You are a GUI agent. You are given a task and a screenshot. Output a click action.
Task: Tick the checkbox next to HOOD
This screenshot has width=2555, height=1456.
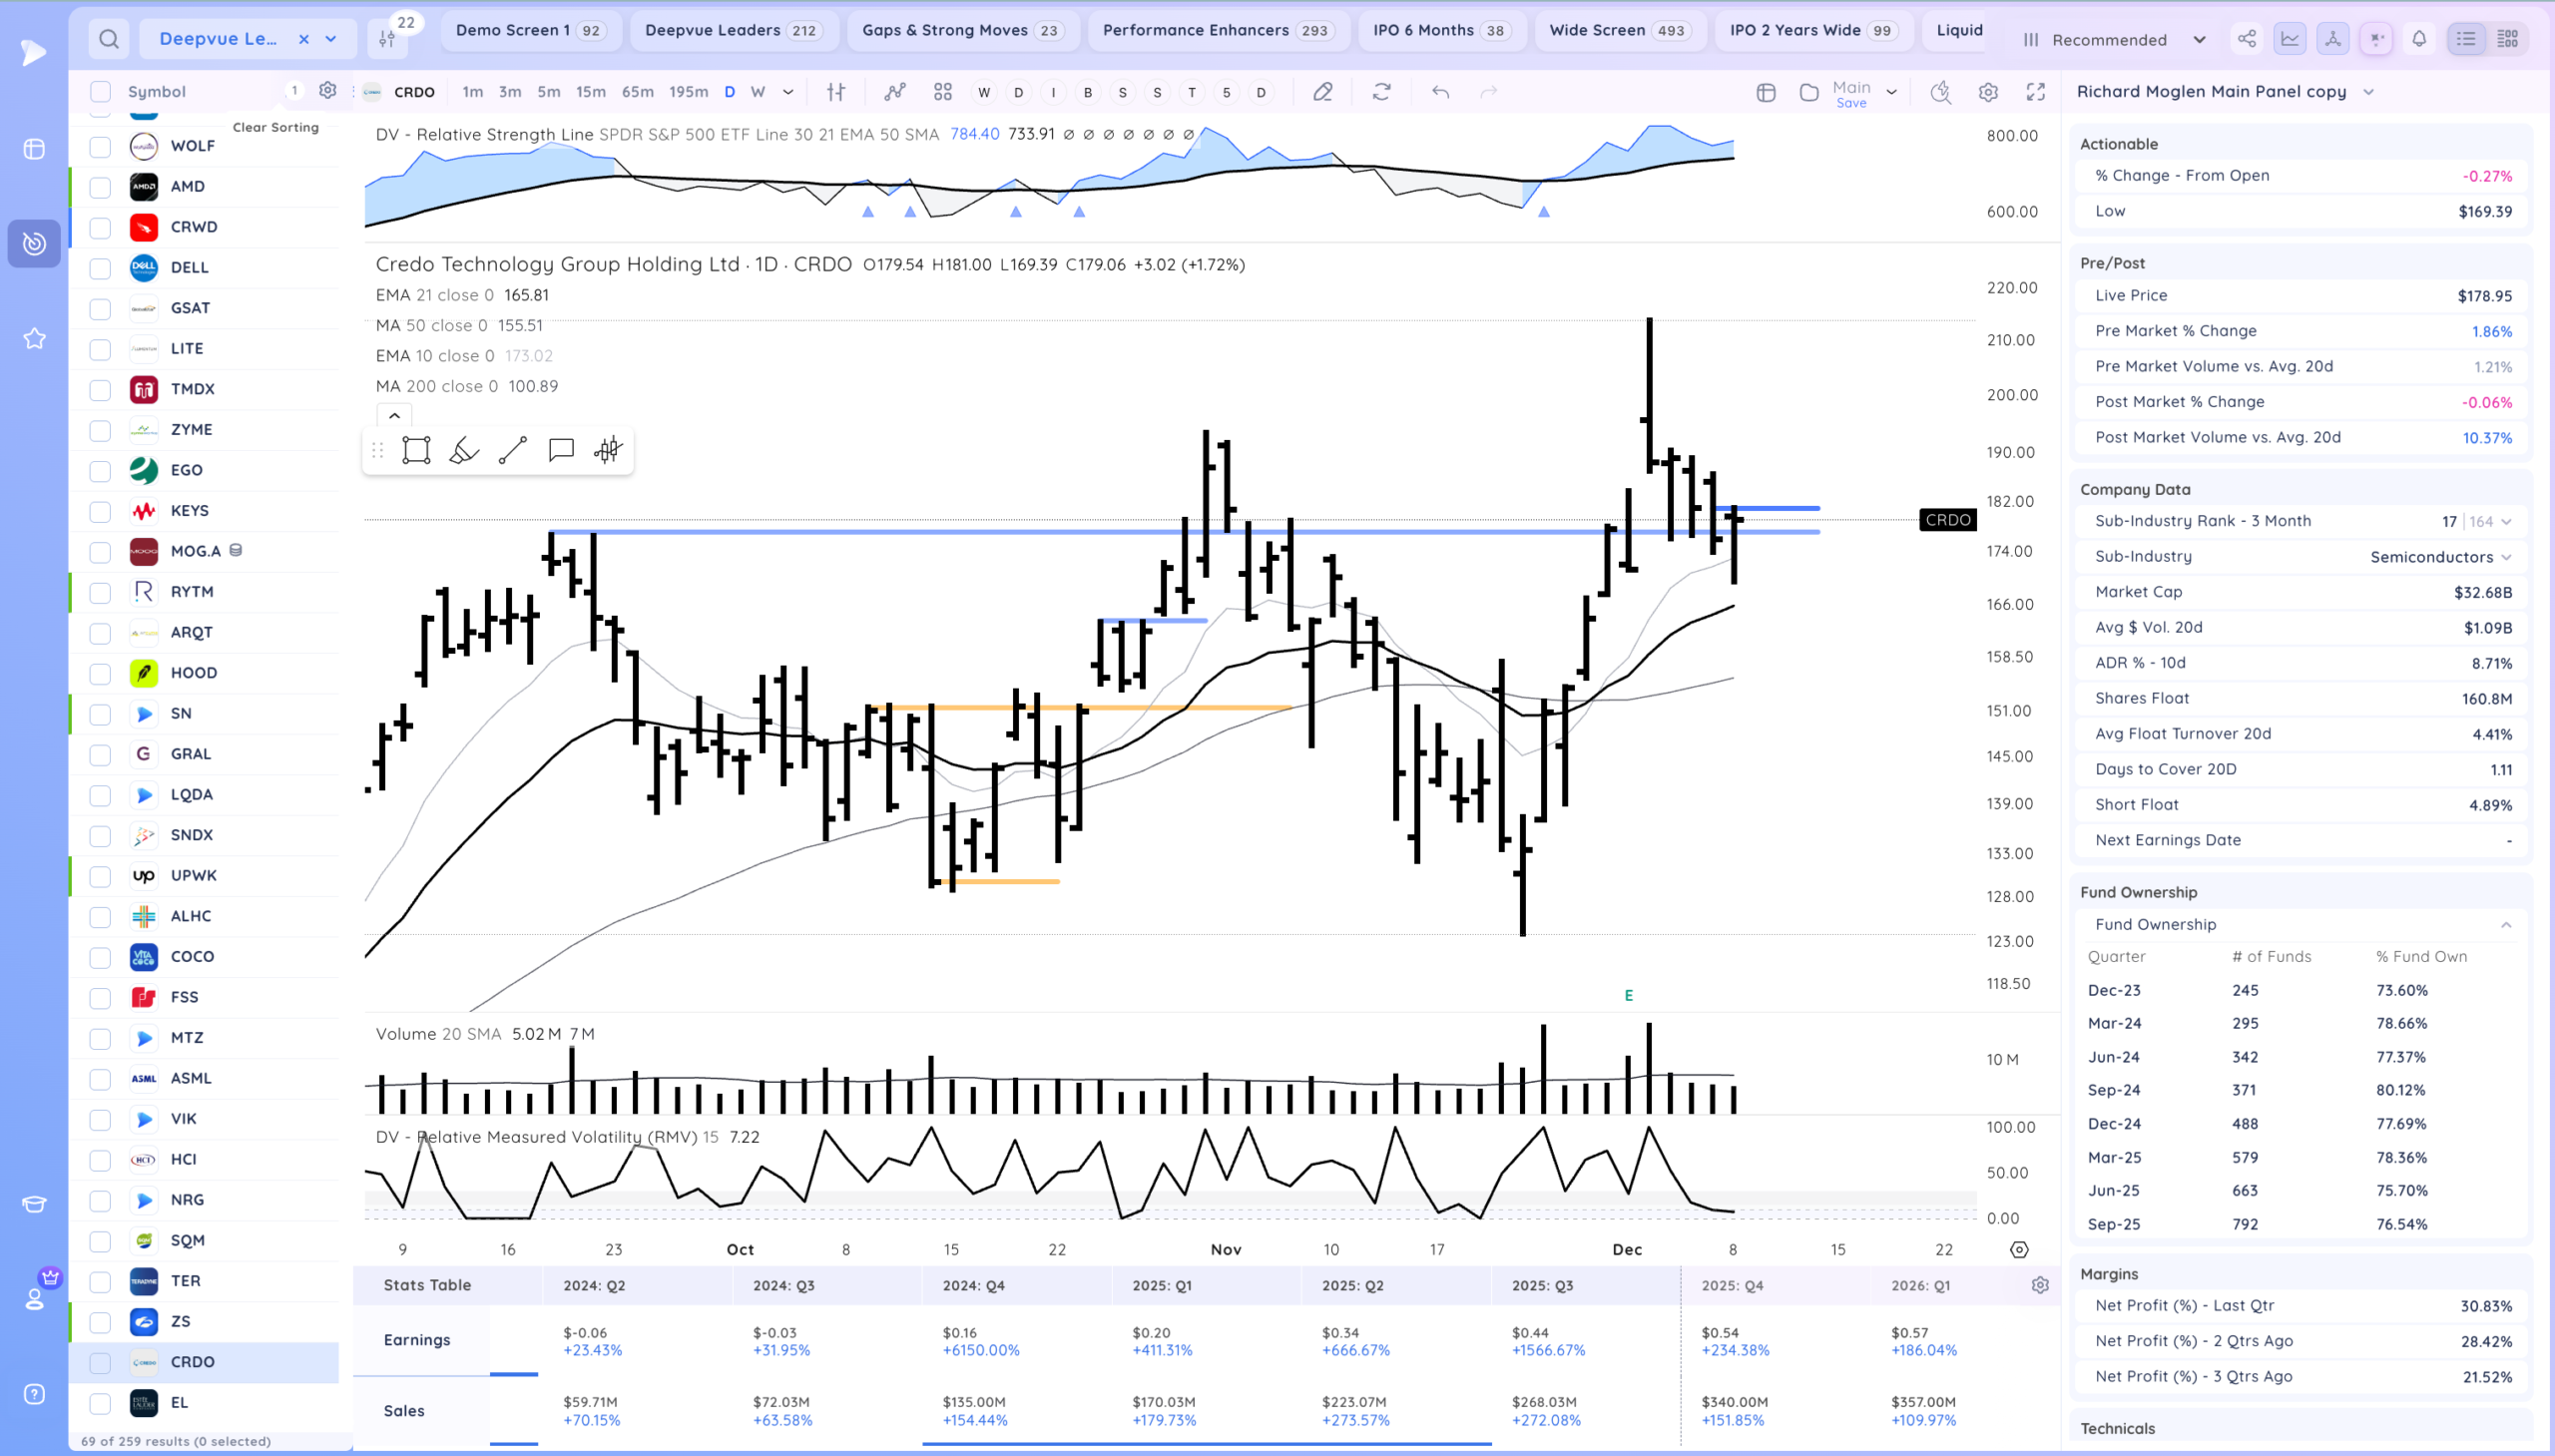click(x=100, y=673)
